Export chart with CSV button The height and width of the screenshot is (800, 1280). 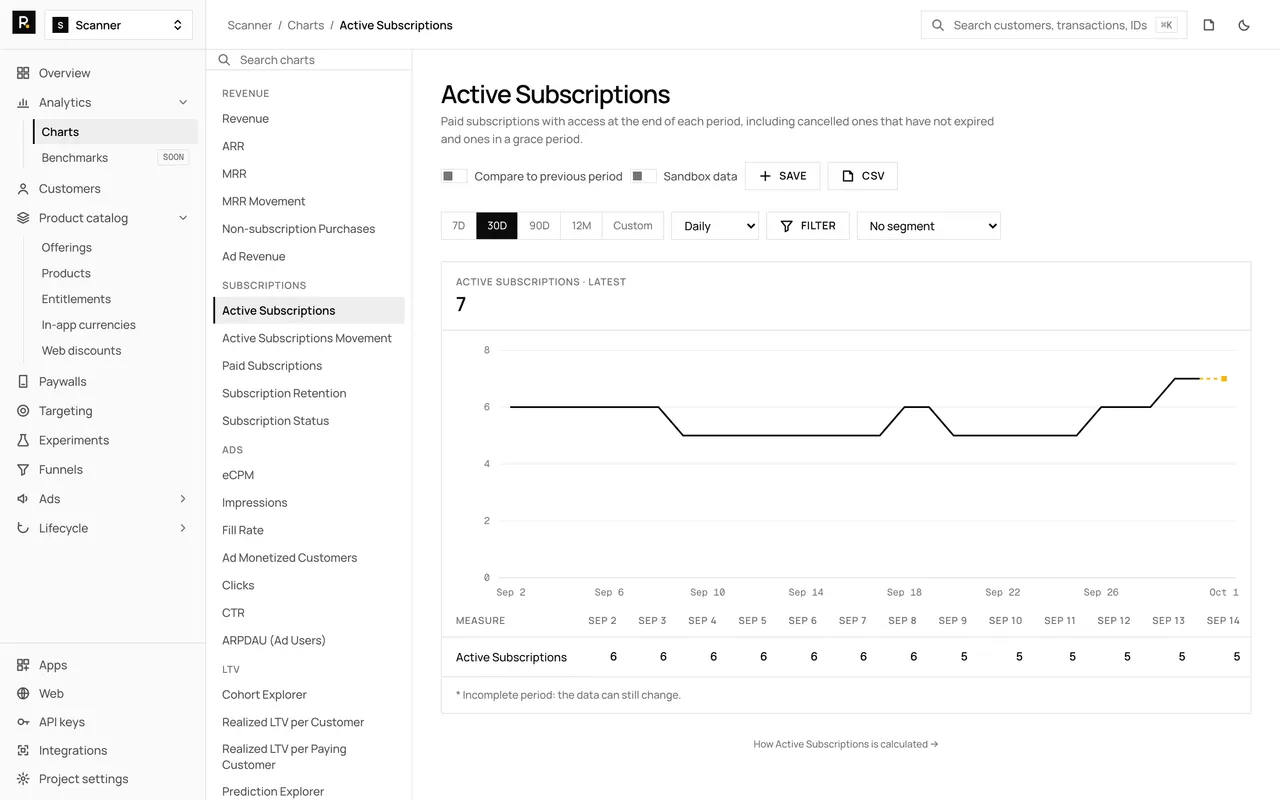pyautogui.click(x=863, y=176)
